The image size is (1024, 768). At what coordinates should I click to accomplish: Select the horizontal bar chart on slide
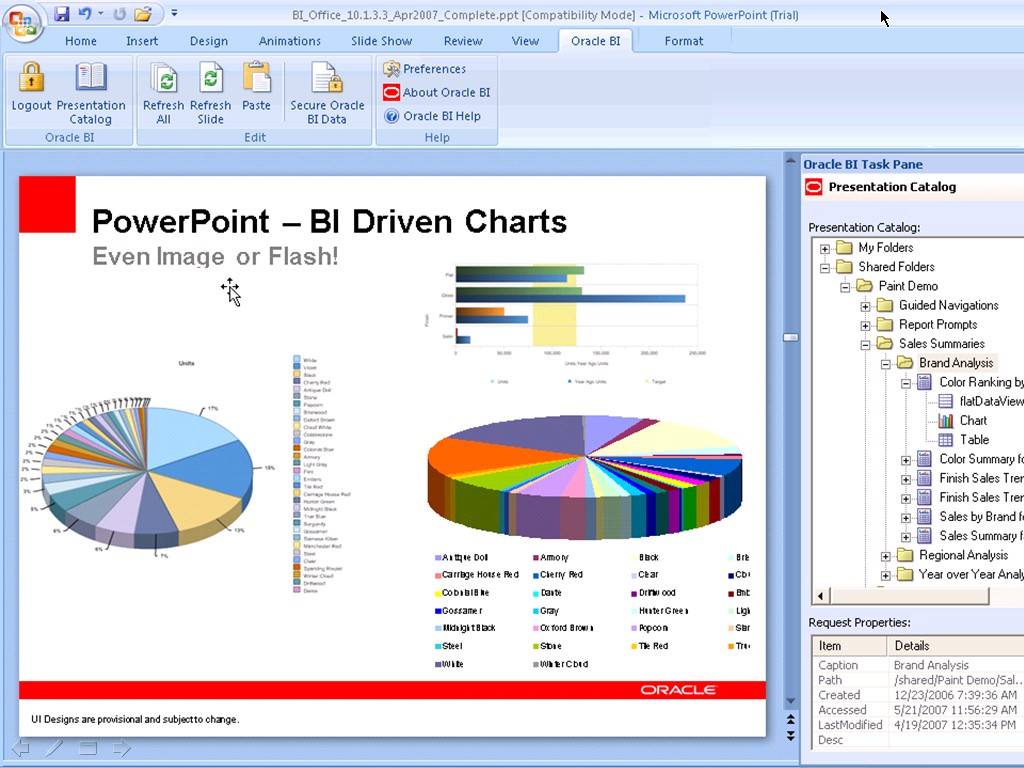tap(566, 324)
